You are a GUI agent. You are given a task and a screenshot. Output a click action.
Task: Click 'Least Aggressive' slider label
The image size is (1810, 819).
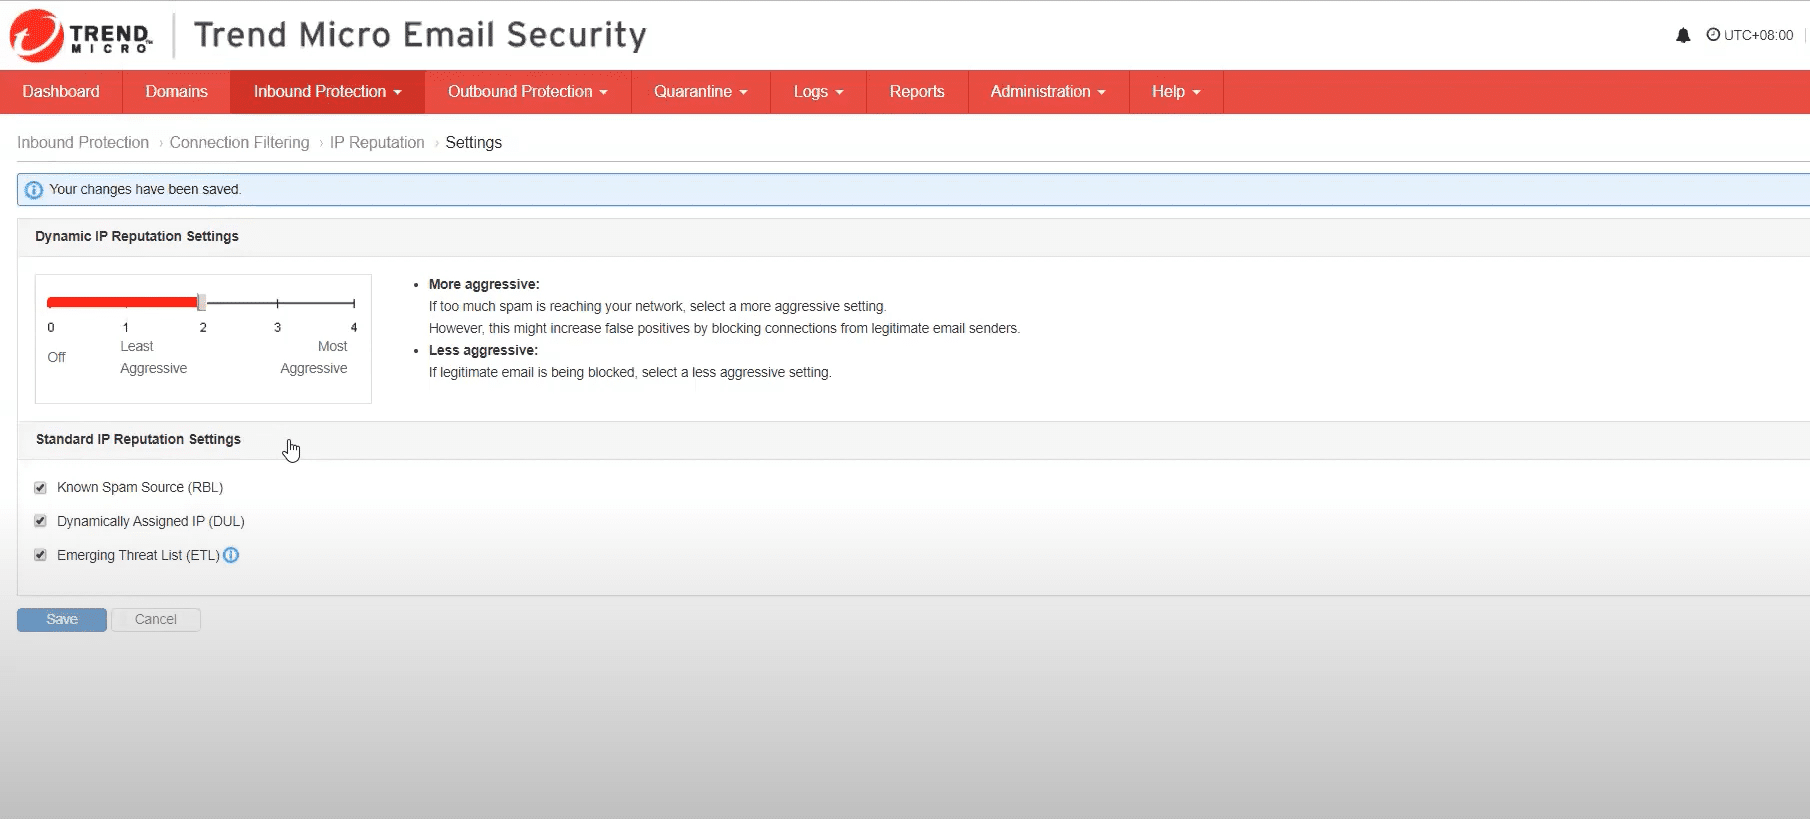point(154,358)
